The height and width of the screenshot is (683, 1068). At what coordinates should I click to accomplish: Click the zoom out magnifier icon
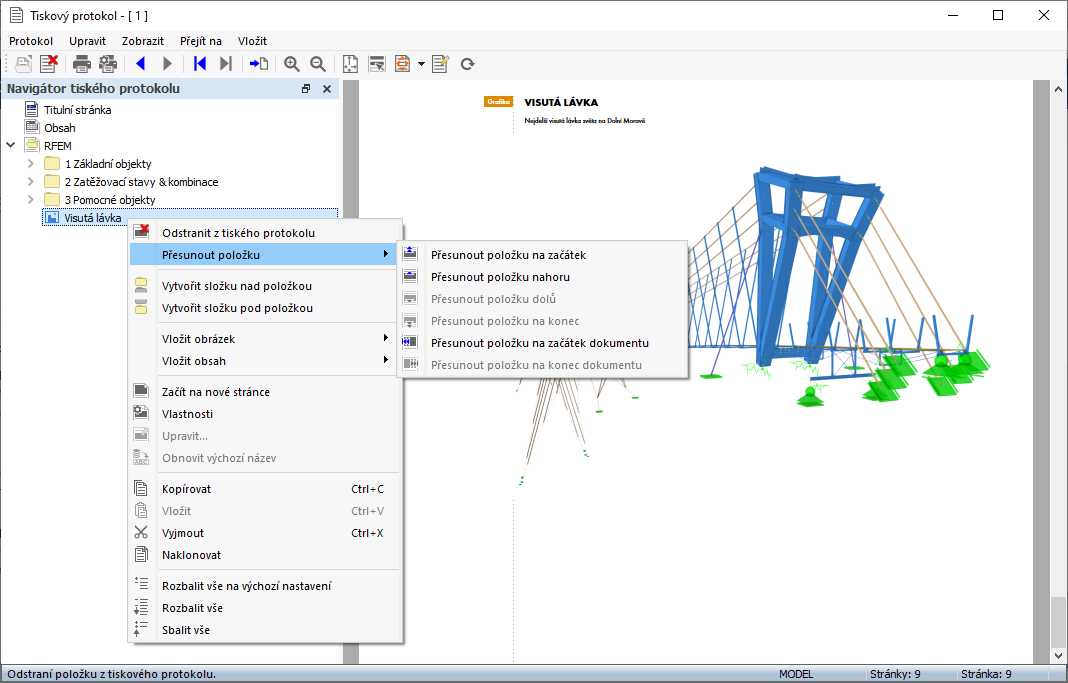317,64
